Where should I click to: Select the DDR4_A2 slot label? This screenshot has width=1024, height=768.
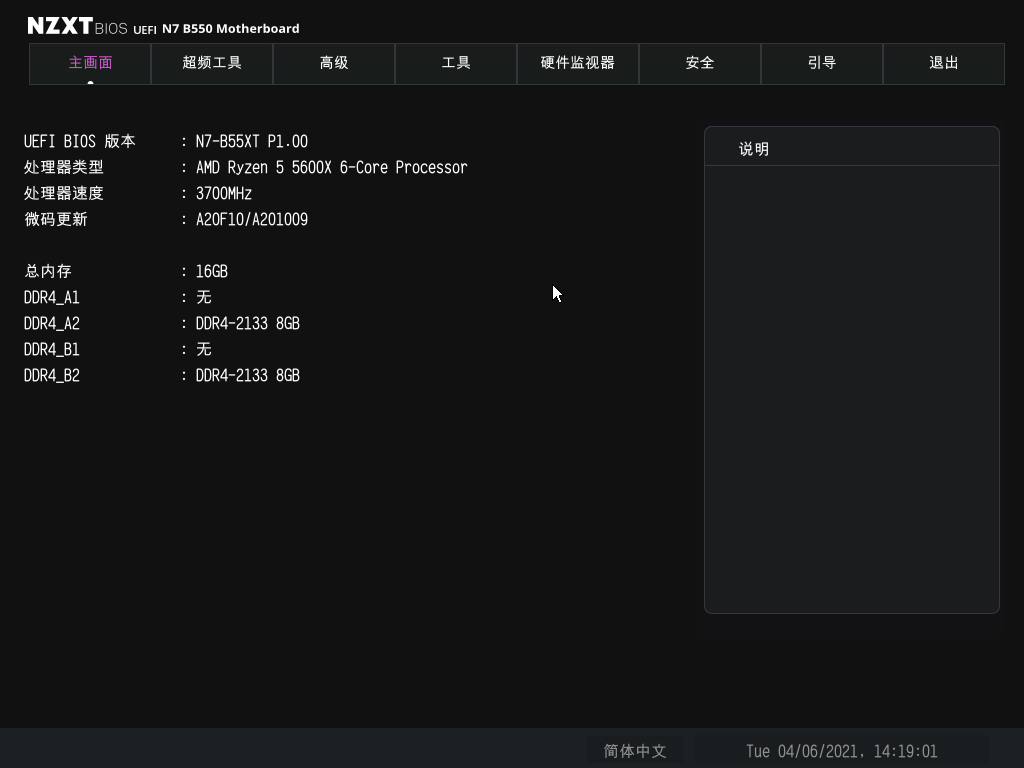click(52, 323)
